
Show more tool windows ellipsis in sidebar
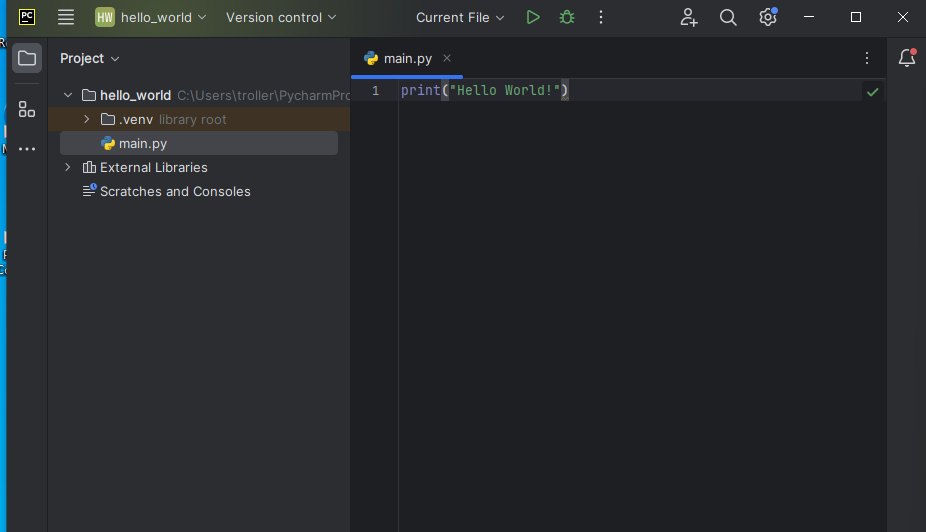[x=27, y=149]
